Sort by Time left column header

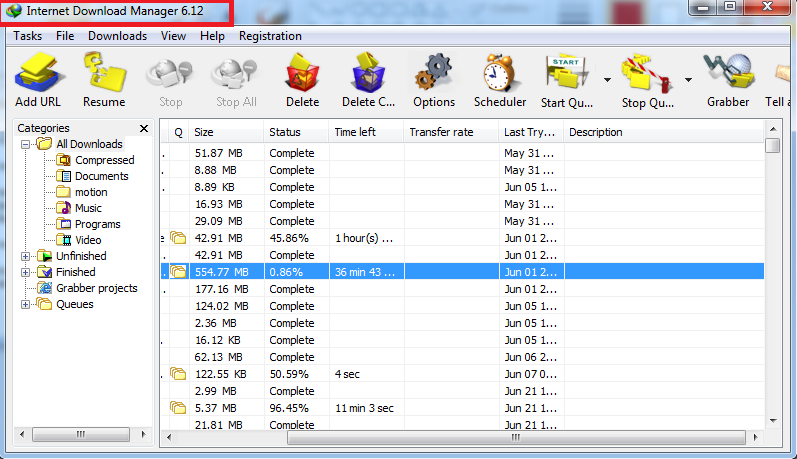[x=366, y=132]
